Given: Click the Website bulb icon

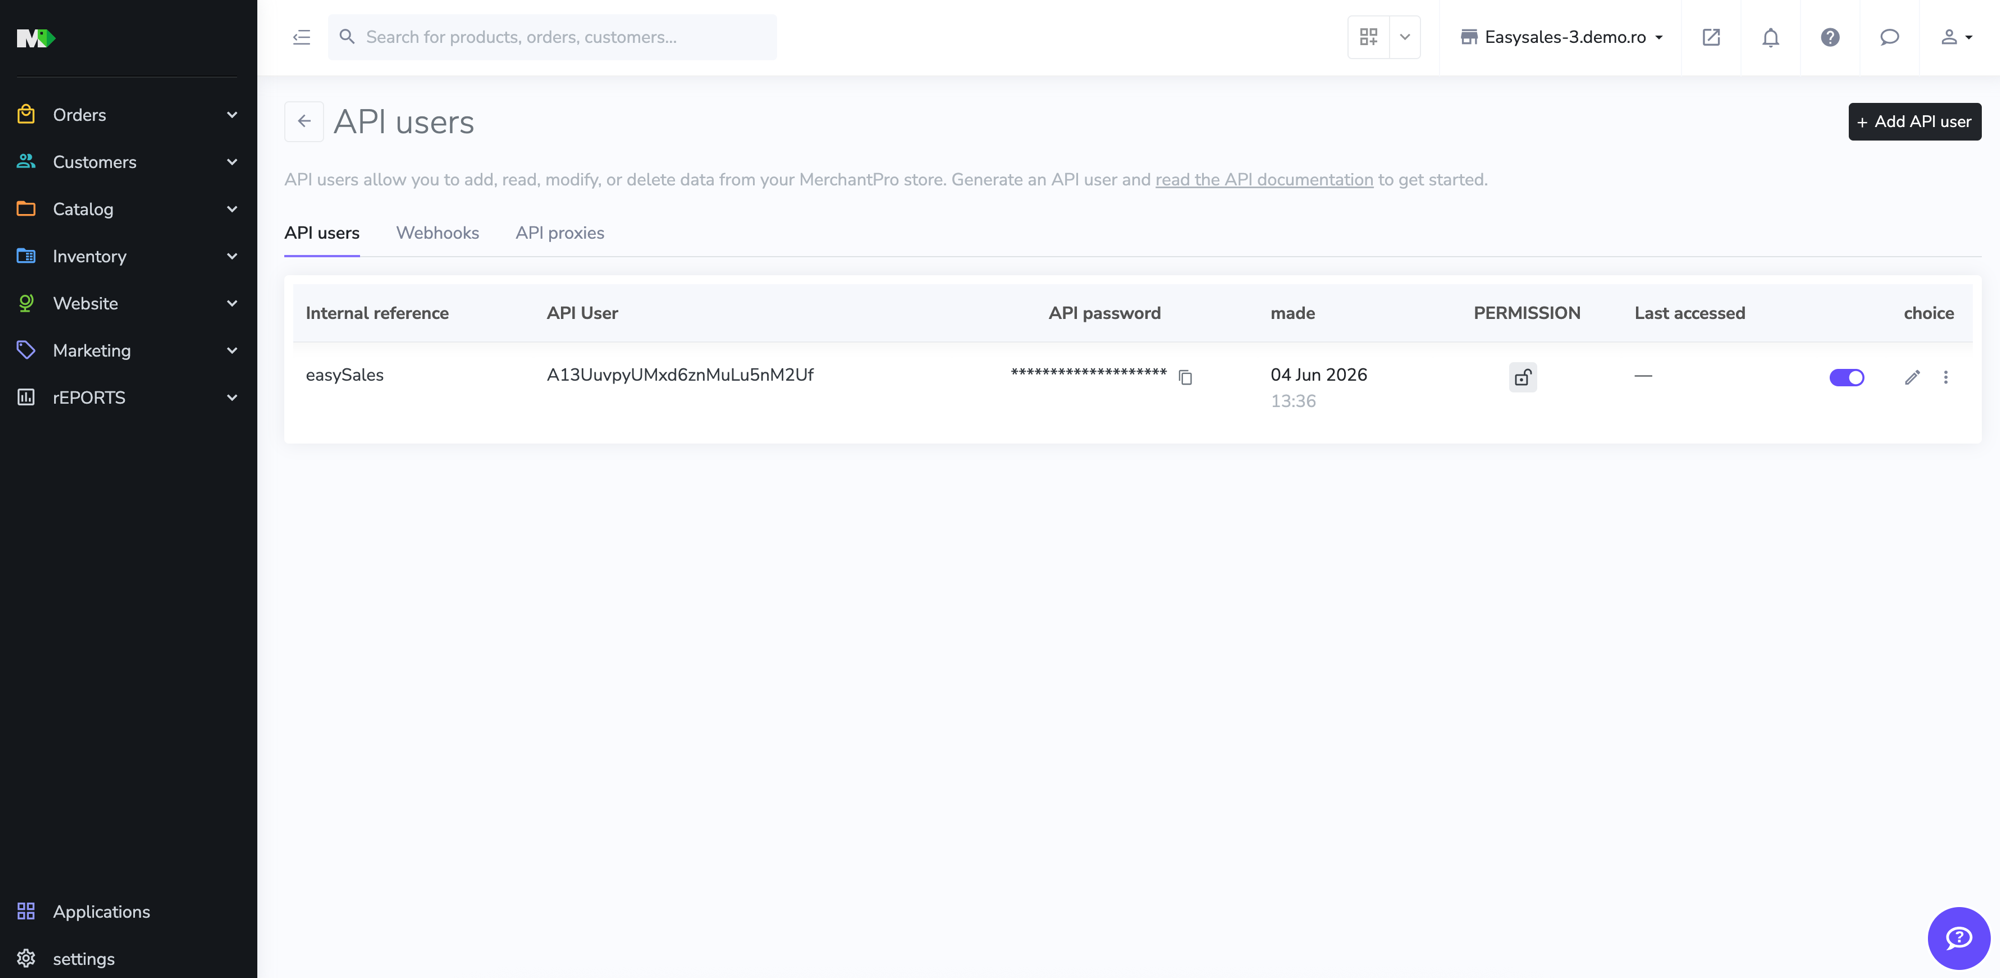Looking at the screenshot, I should click(x=26, y=303).
